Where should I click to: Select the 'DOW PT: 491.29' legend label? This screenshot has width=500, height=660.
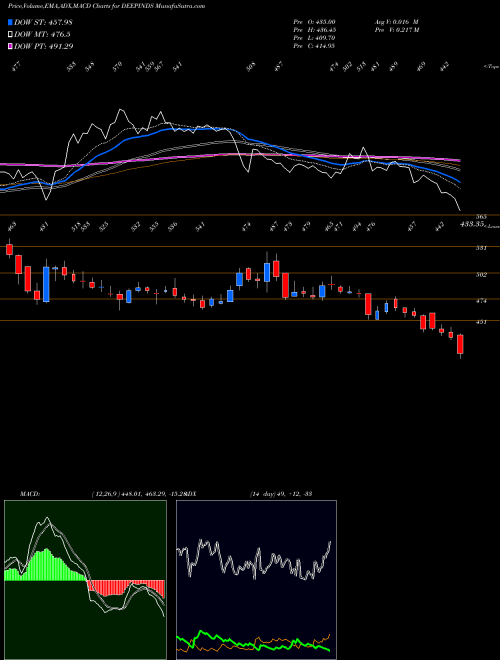(44, 46)
